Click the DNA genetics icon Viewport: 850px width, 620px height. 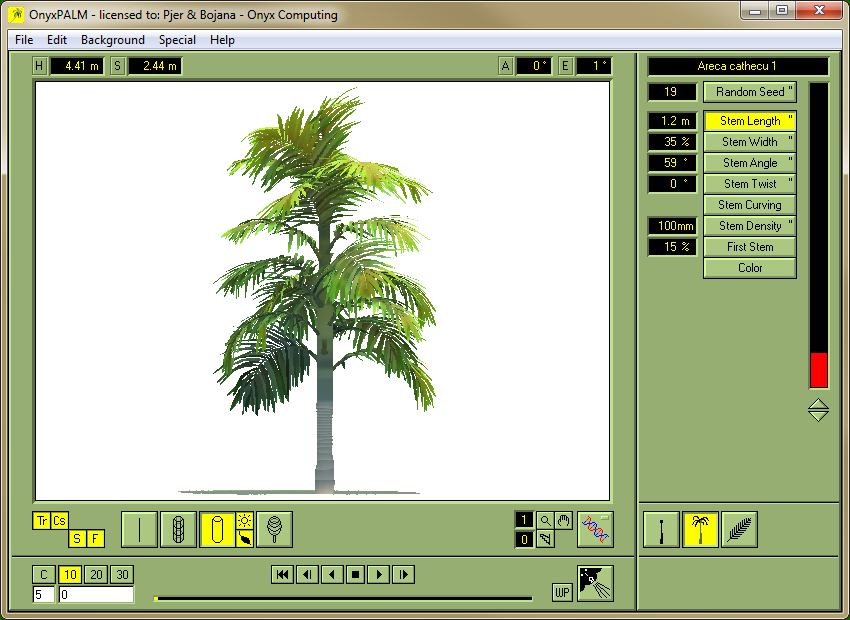(x=595, y=529)
